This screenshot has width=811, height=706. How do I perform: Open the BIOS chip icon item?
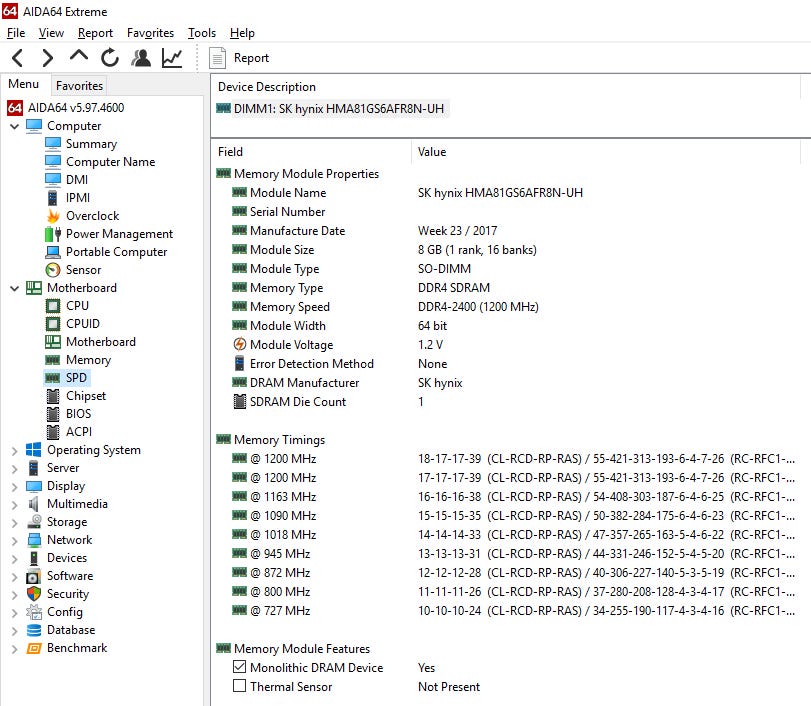pos(52,414)
